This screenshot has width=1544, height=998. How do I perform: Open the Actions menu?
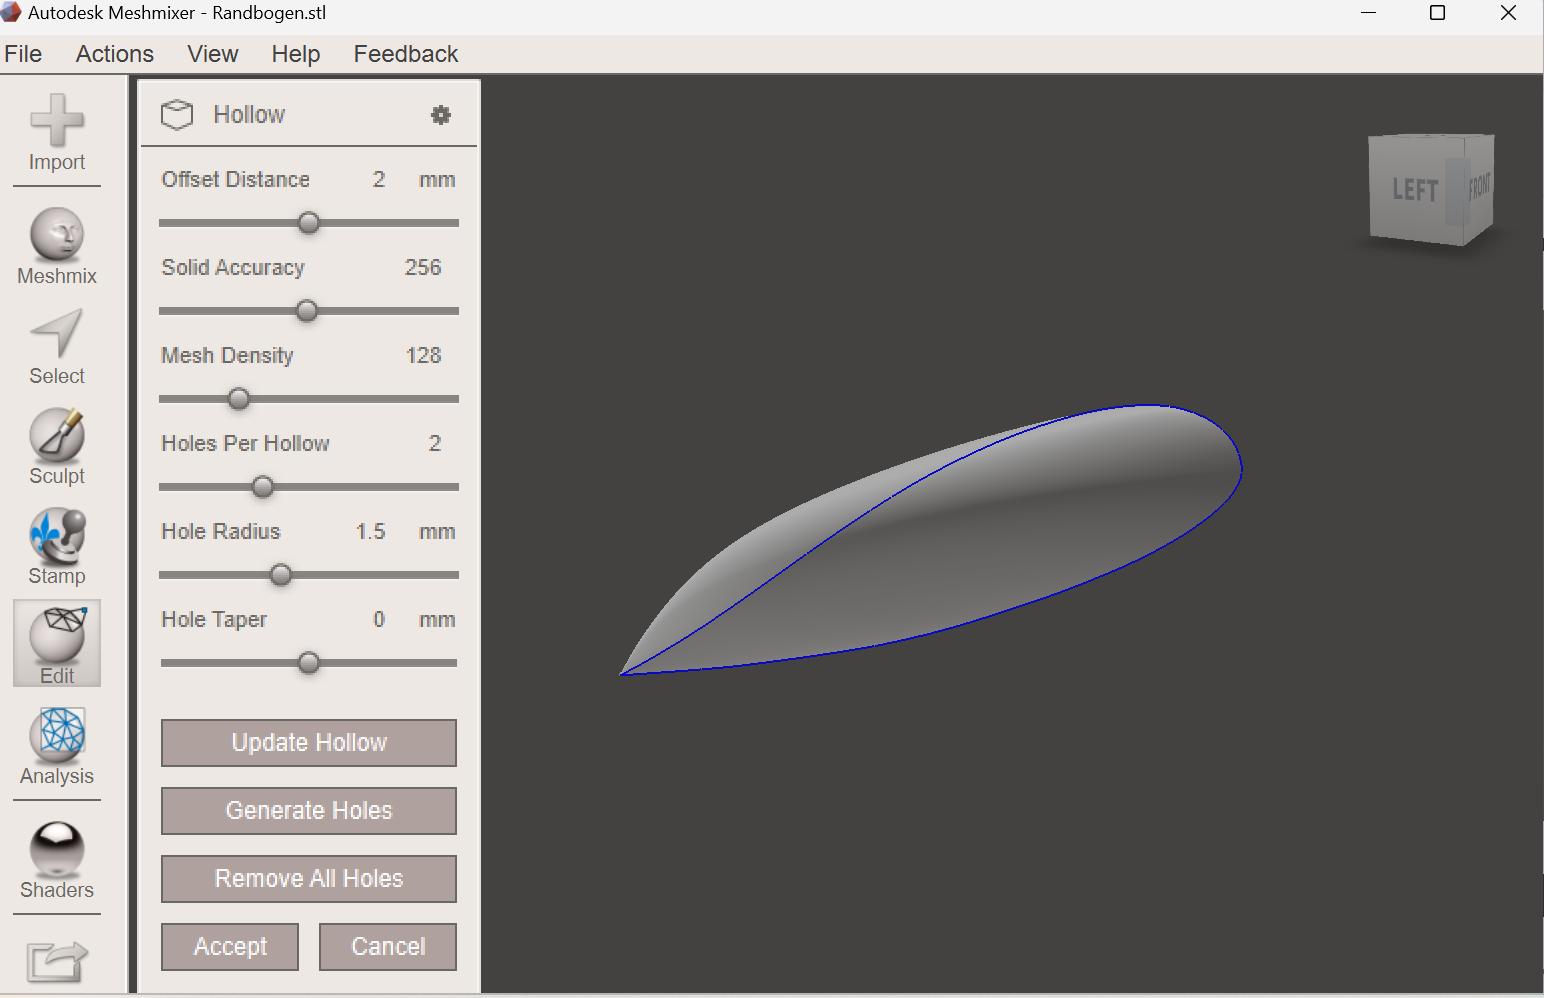pyautogui.click(x=114, y=53)
